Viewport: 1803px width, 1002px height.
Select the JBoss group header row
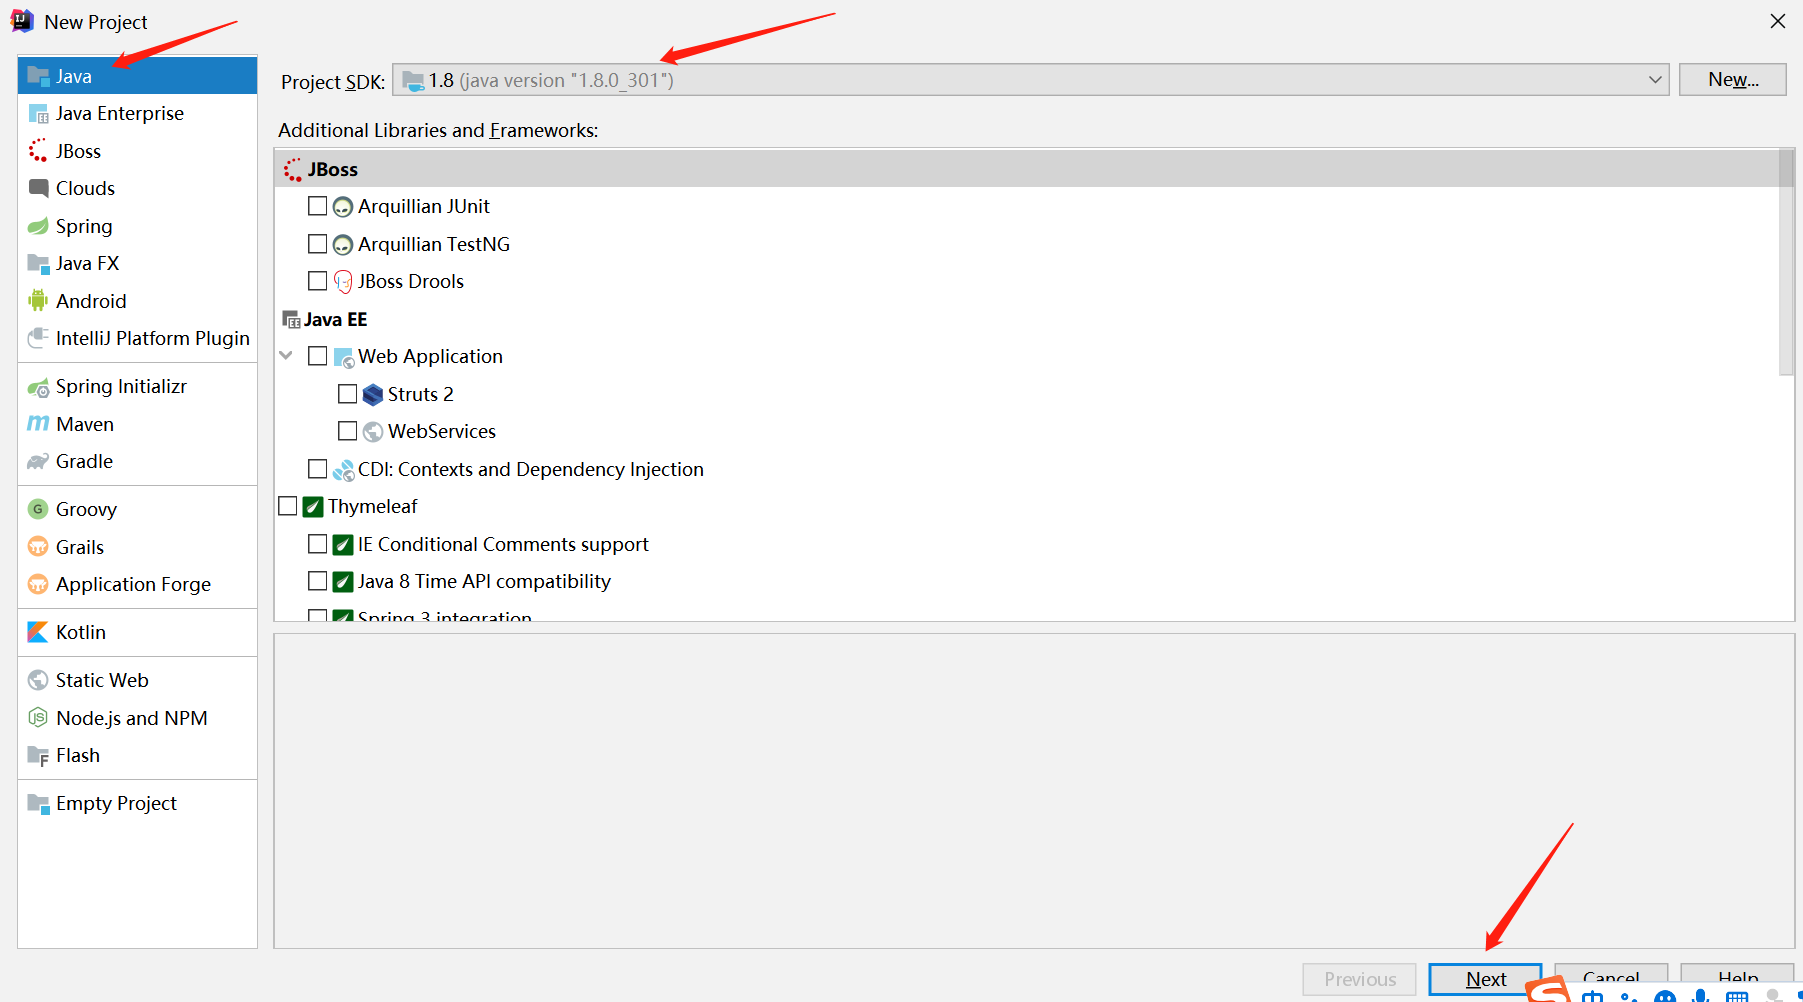point(1027,169)
